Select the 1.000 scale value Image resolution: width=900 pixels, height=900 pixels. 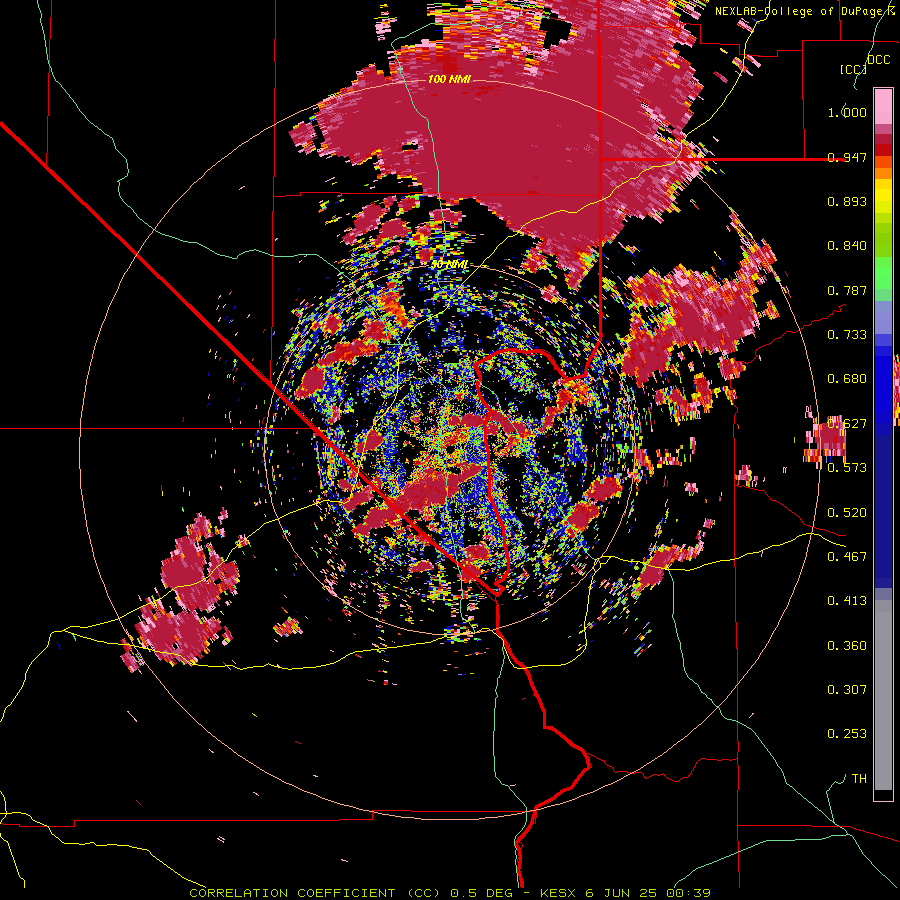(847, 112)
